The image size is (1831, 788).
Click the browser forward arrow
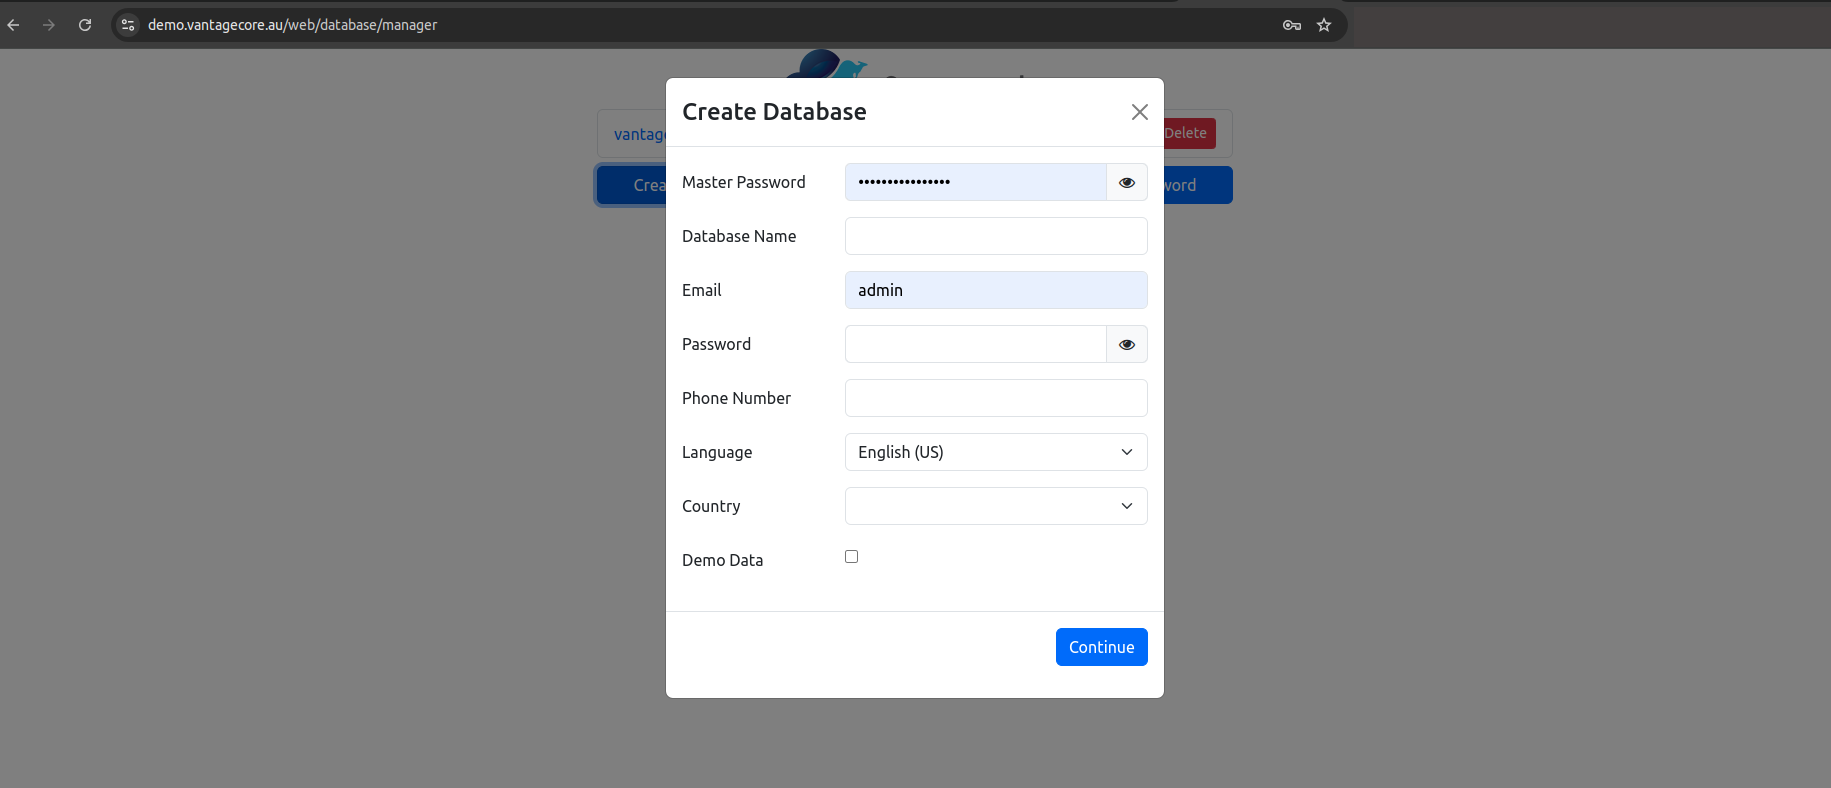(49, 25)
